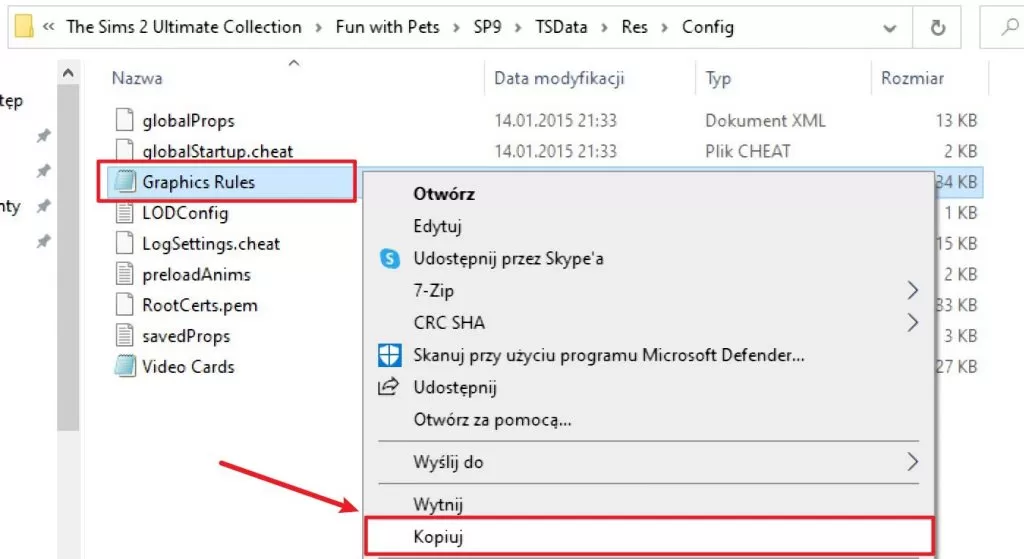Select the globalProps file icon
This screenshot has height=559, width=1024.
[x=124, y=120]
